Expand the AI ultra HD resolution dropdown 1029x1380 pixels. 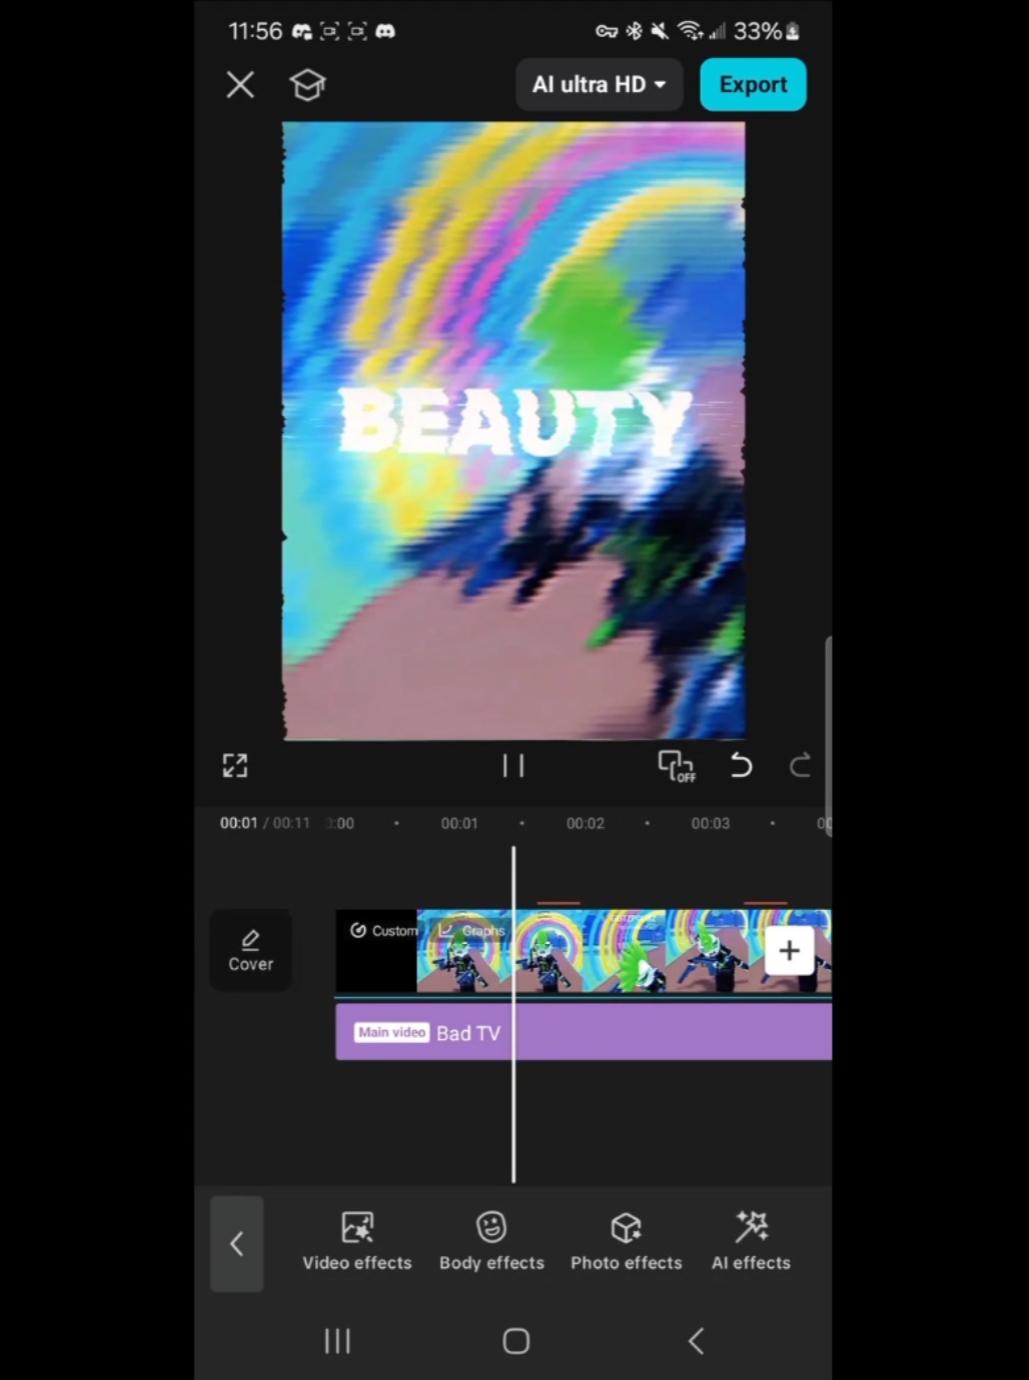click(x=599, y=85)
